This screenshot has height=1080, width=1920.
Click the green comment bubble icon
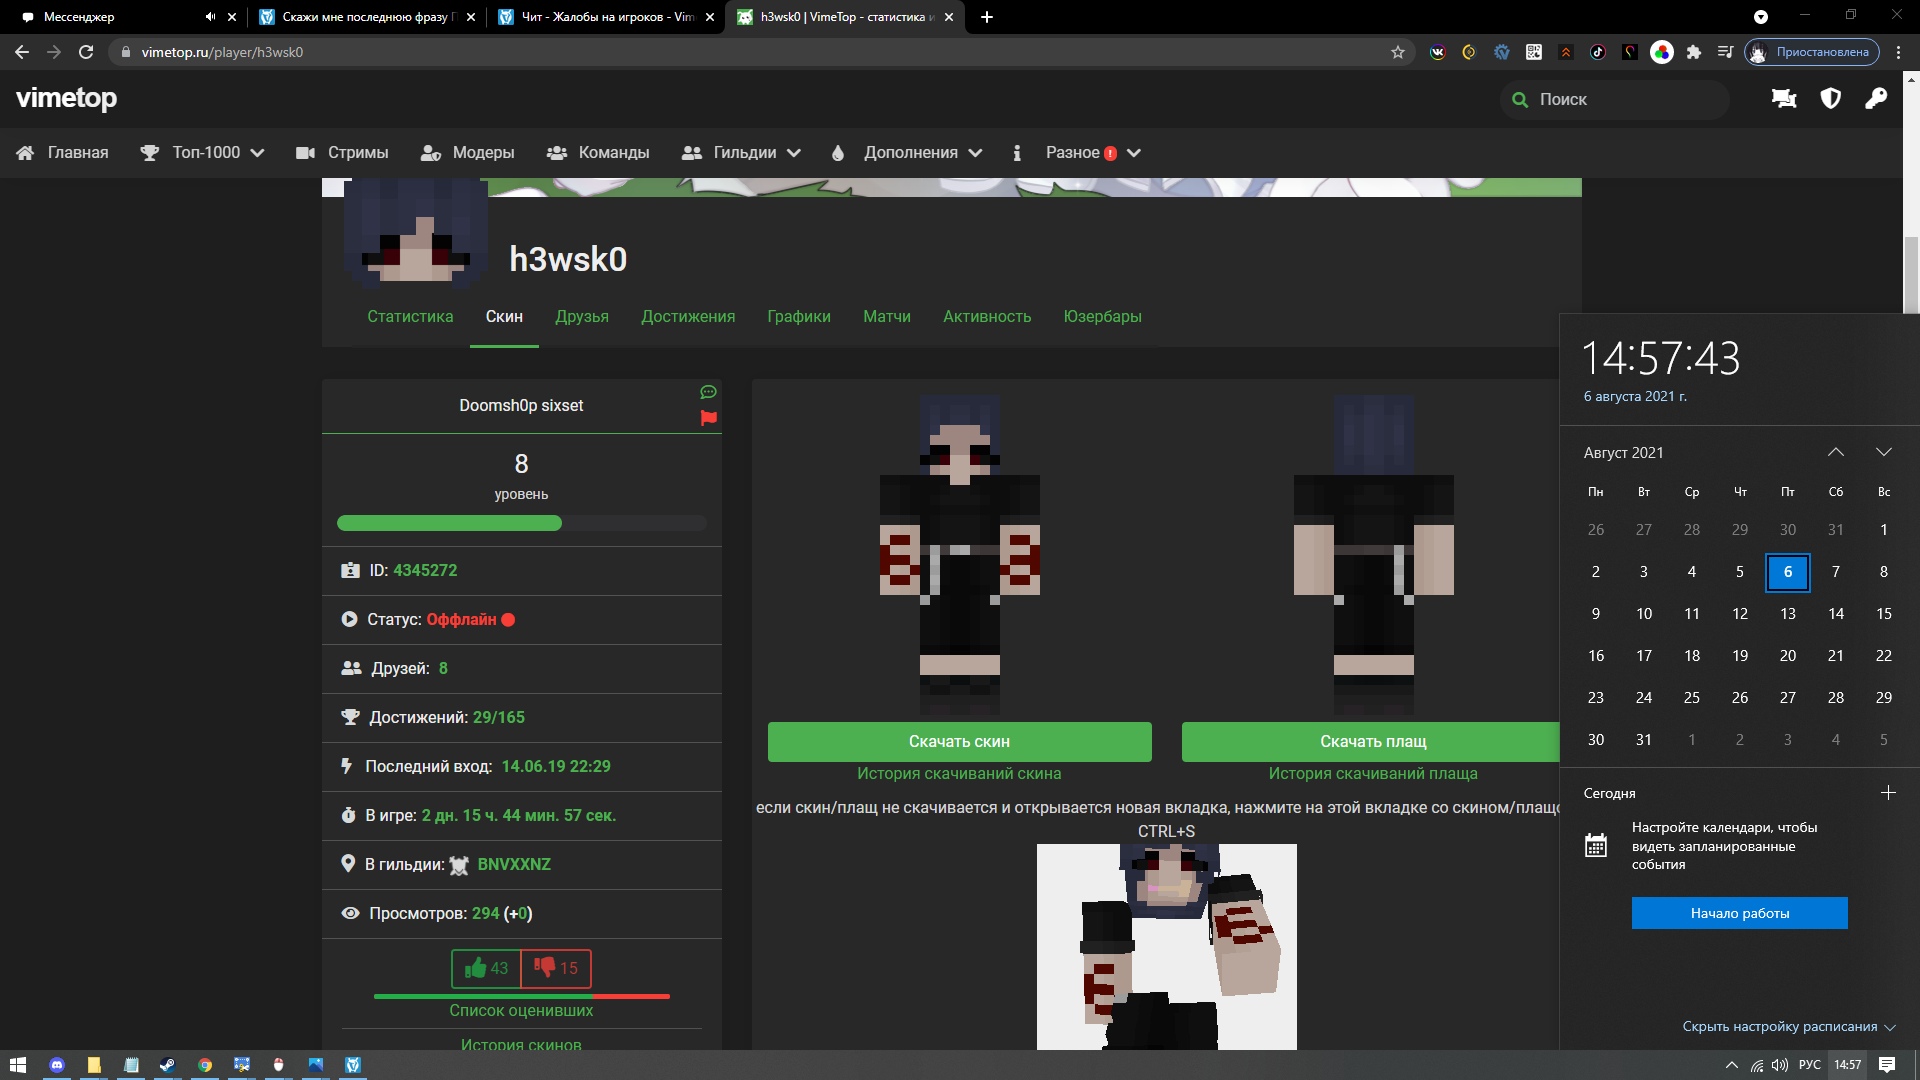click(x=708, y=392)
